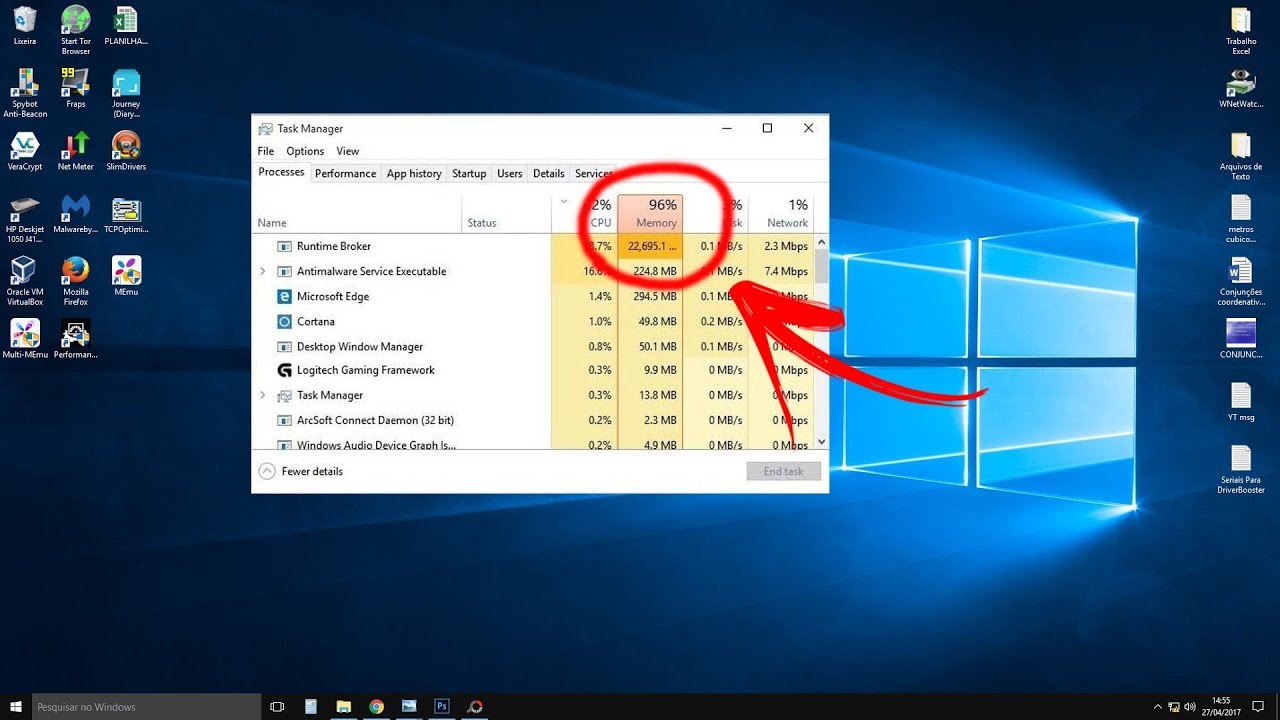Select the Trabalho Excel folder icon

(1240, 30)
